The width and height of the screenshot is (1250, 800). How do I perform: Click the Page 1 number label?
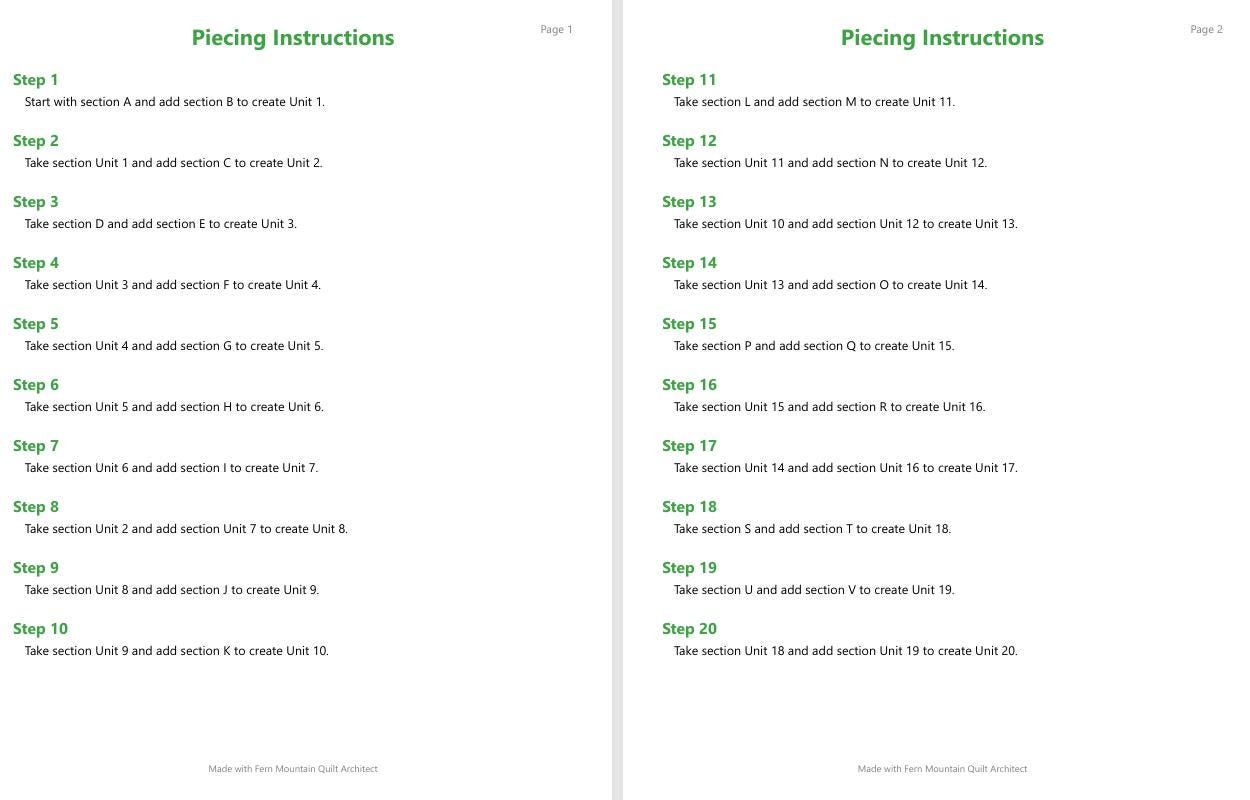point(556,30)
